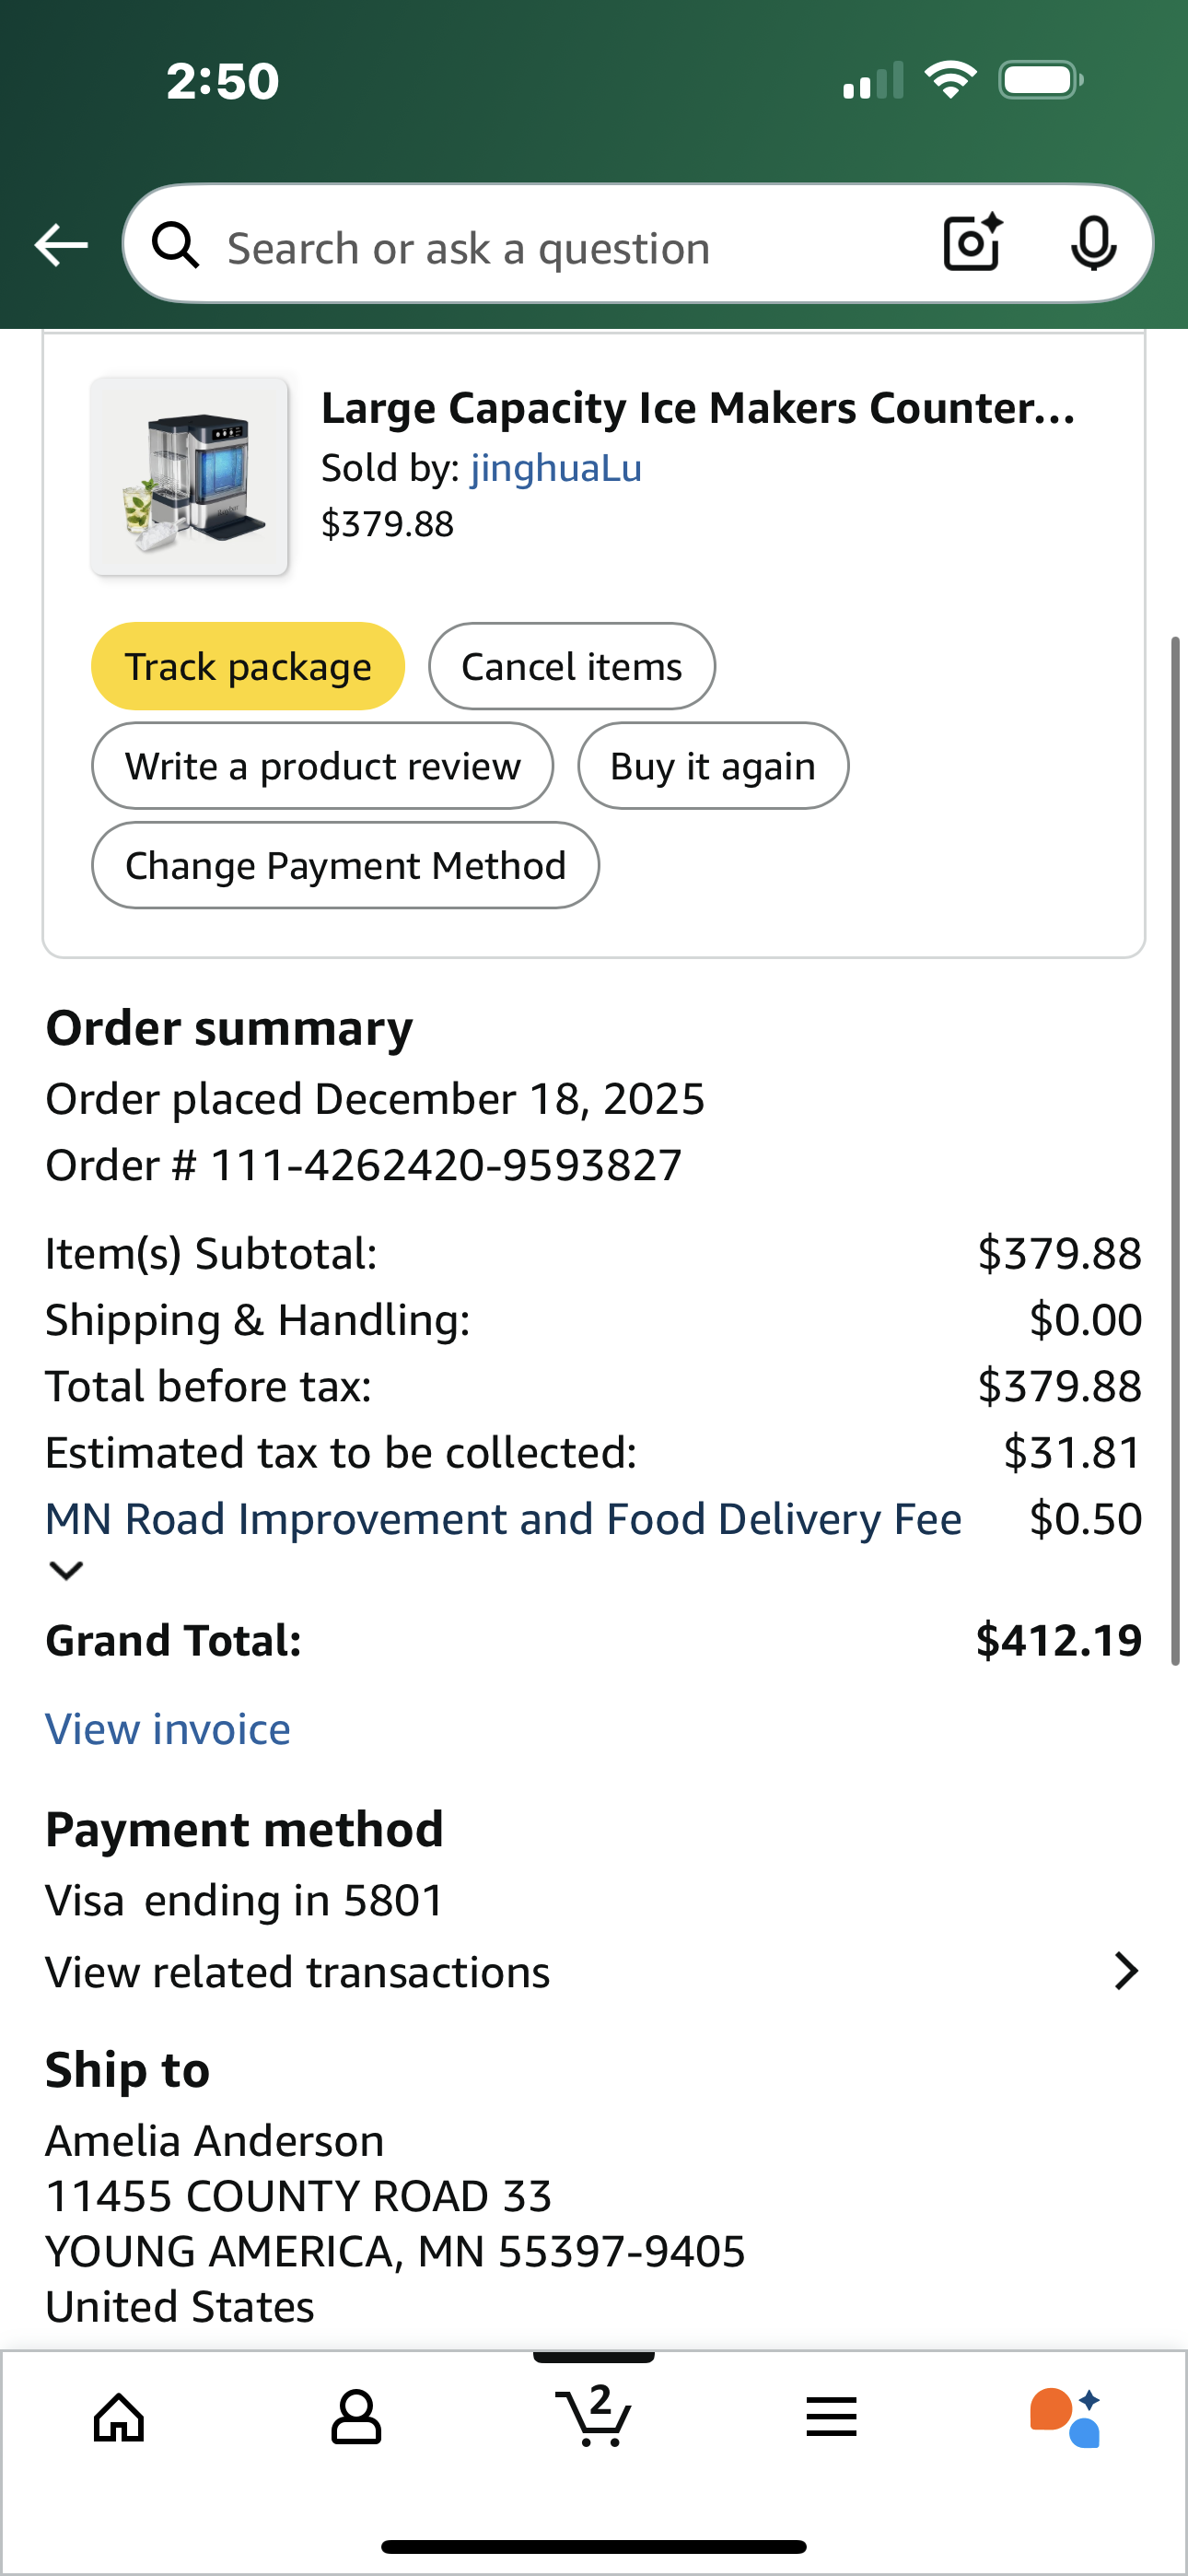Open the Rufus AI assistant icon
Screen dimensions: 1188x2576
pos(1066,2418)
